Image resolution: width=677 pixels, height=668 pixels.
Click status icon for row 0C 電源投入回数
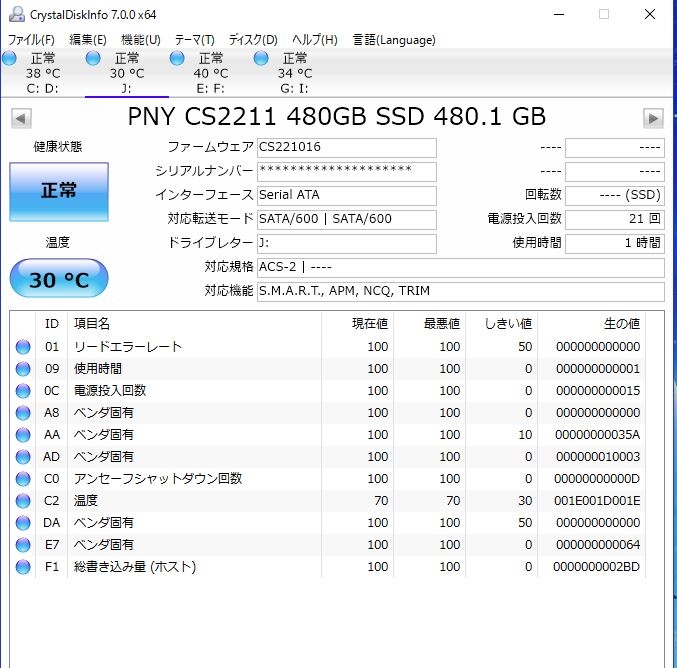[23, 391]
